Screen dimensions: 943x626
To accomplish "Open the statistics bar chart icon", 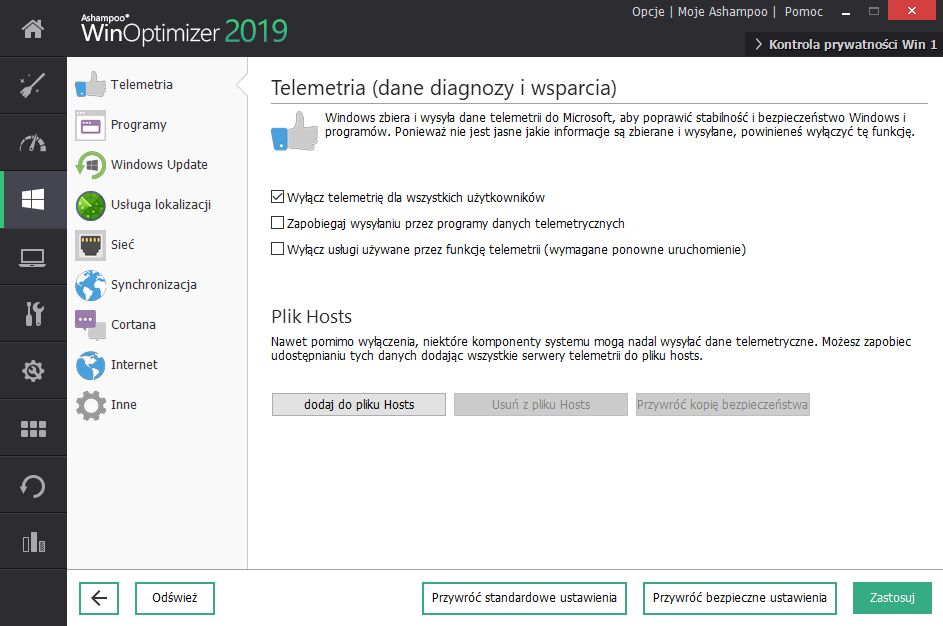I will [x=34, y=542].
